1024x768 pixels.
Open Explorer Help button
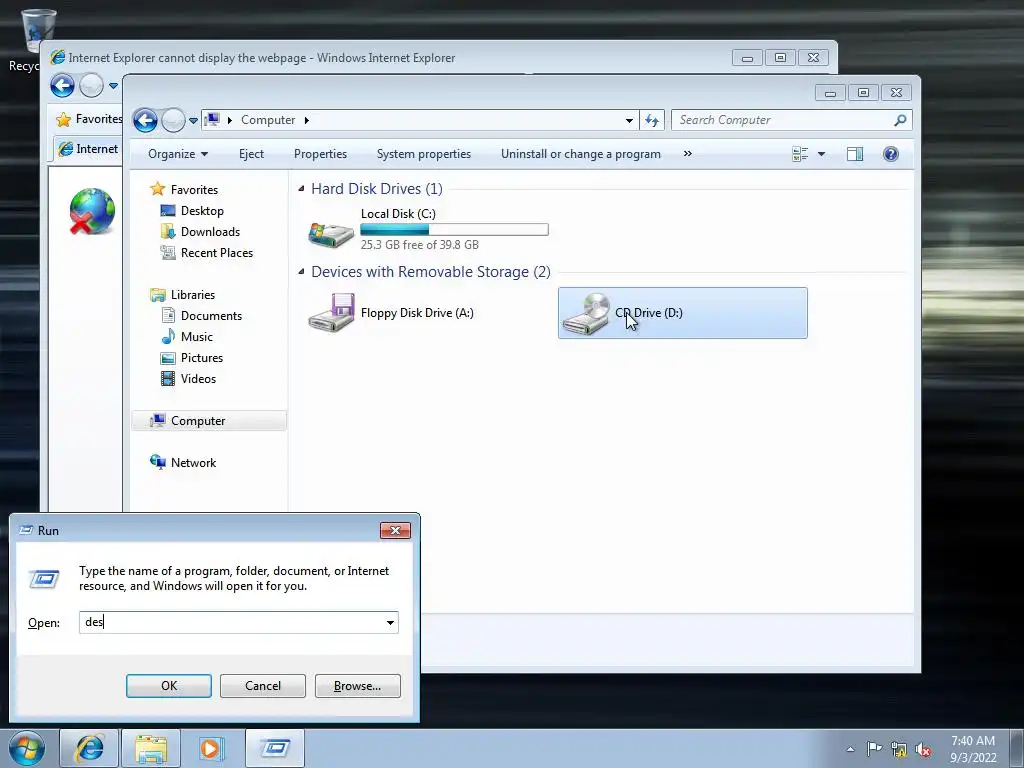[891, 154]
